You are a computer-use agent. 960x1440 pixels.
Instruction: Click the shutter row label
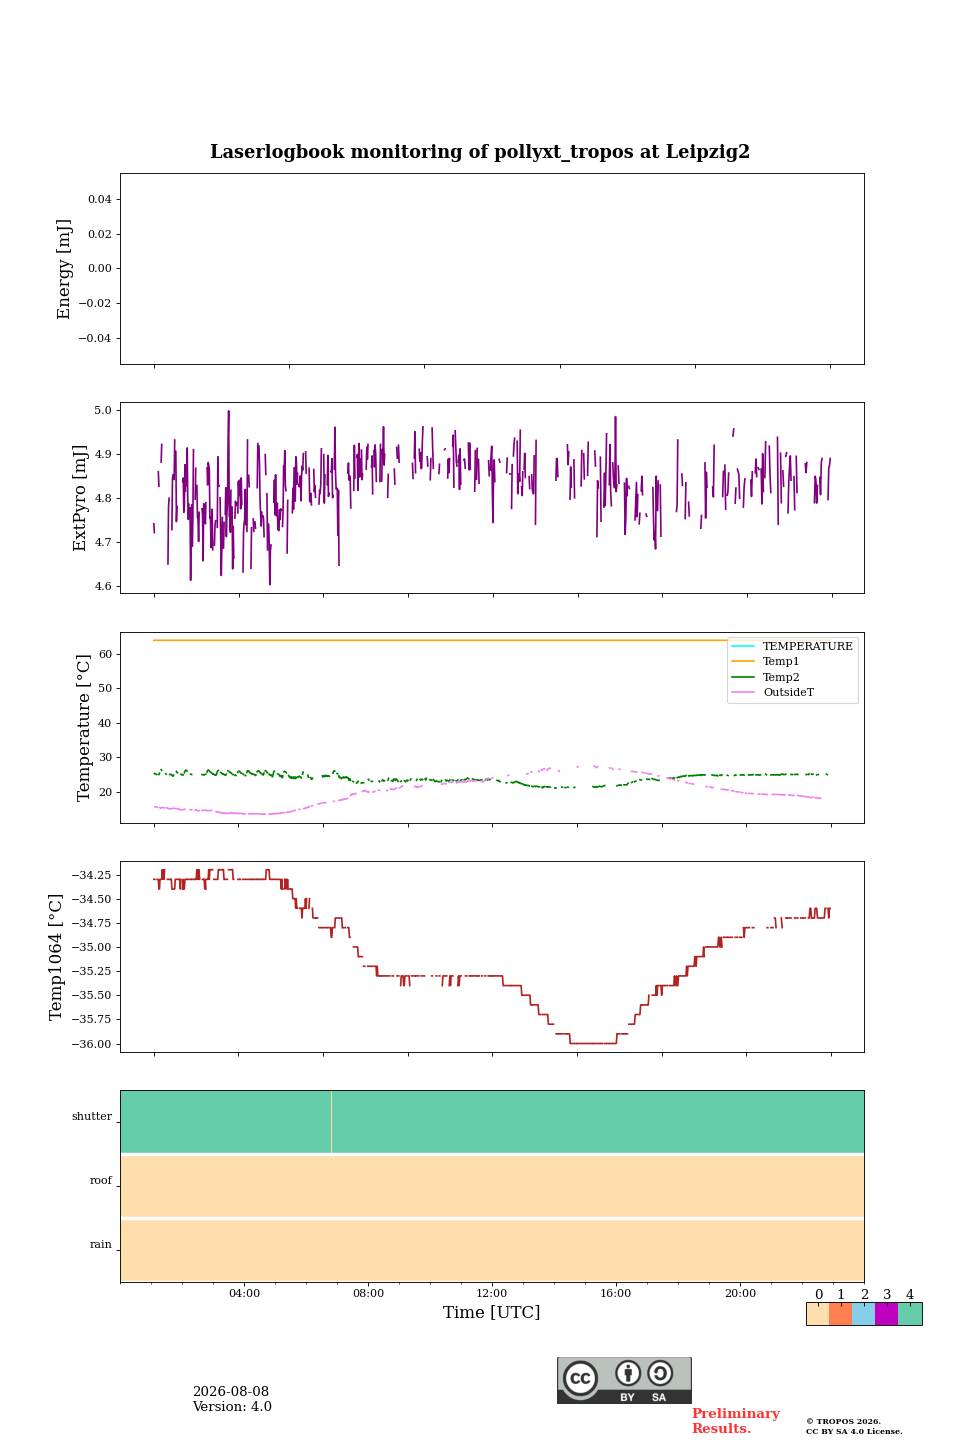92,1117
